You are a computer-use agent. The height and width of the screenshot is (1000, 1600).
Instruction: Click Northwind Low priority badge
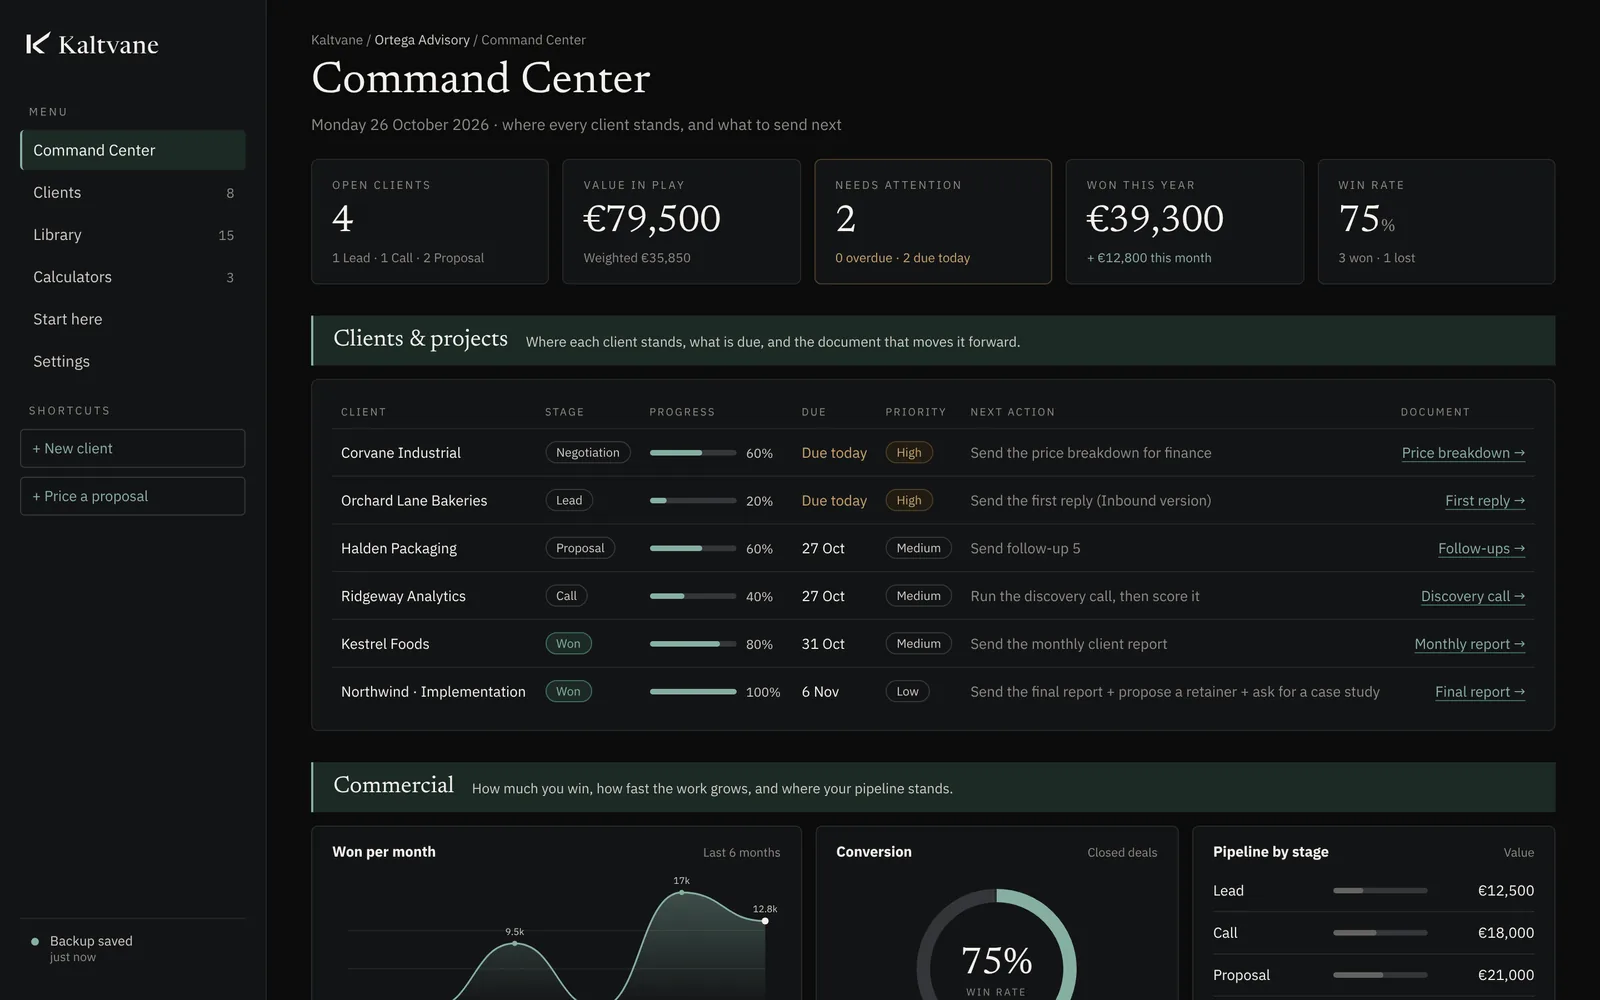pos(907,692)
